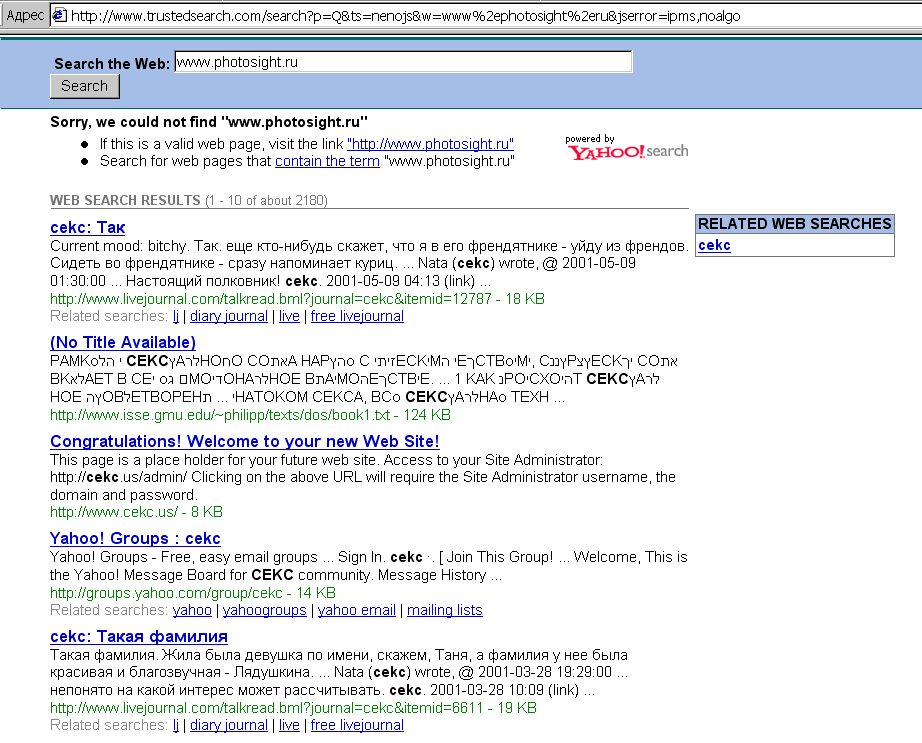Image resolution: width=922 pixels, height=743 pixels.
Task: Click the "(1 - 10 of about 2180)" count text
Action: pyautogui.click(x=266, y=200)
